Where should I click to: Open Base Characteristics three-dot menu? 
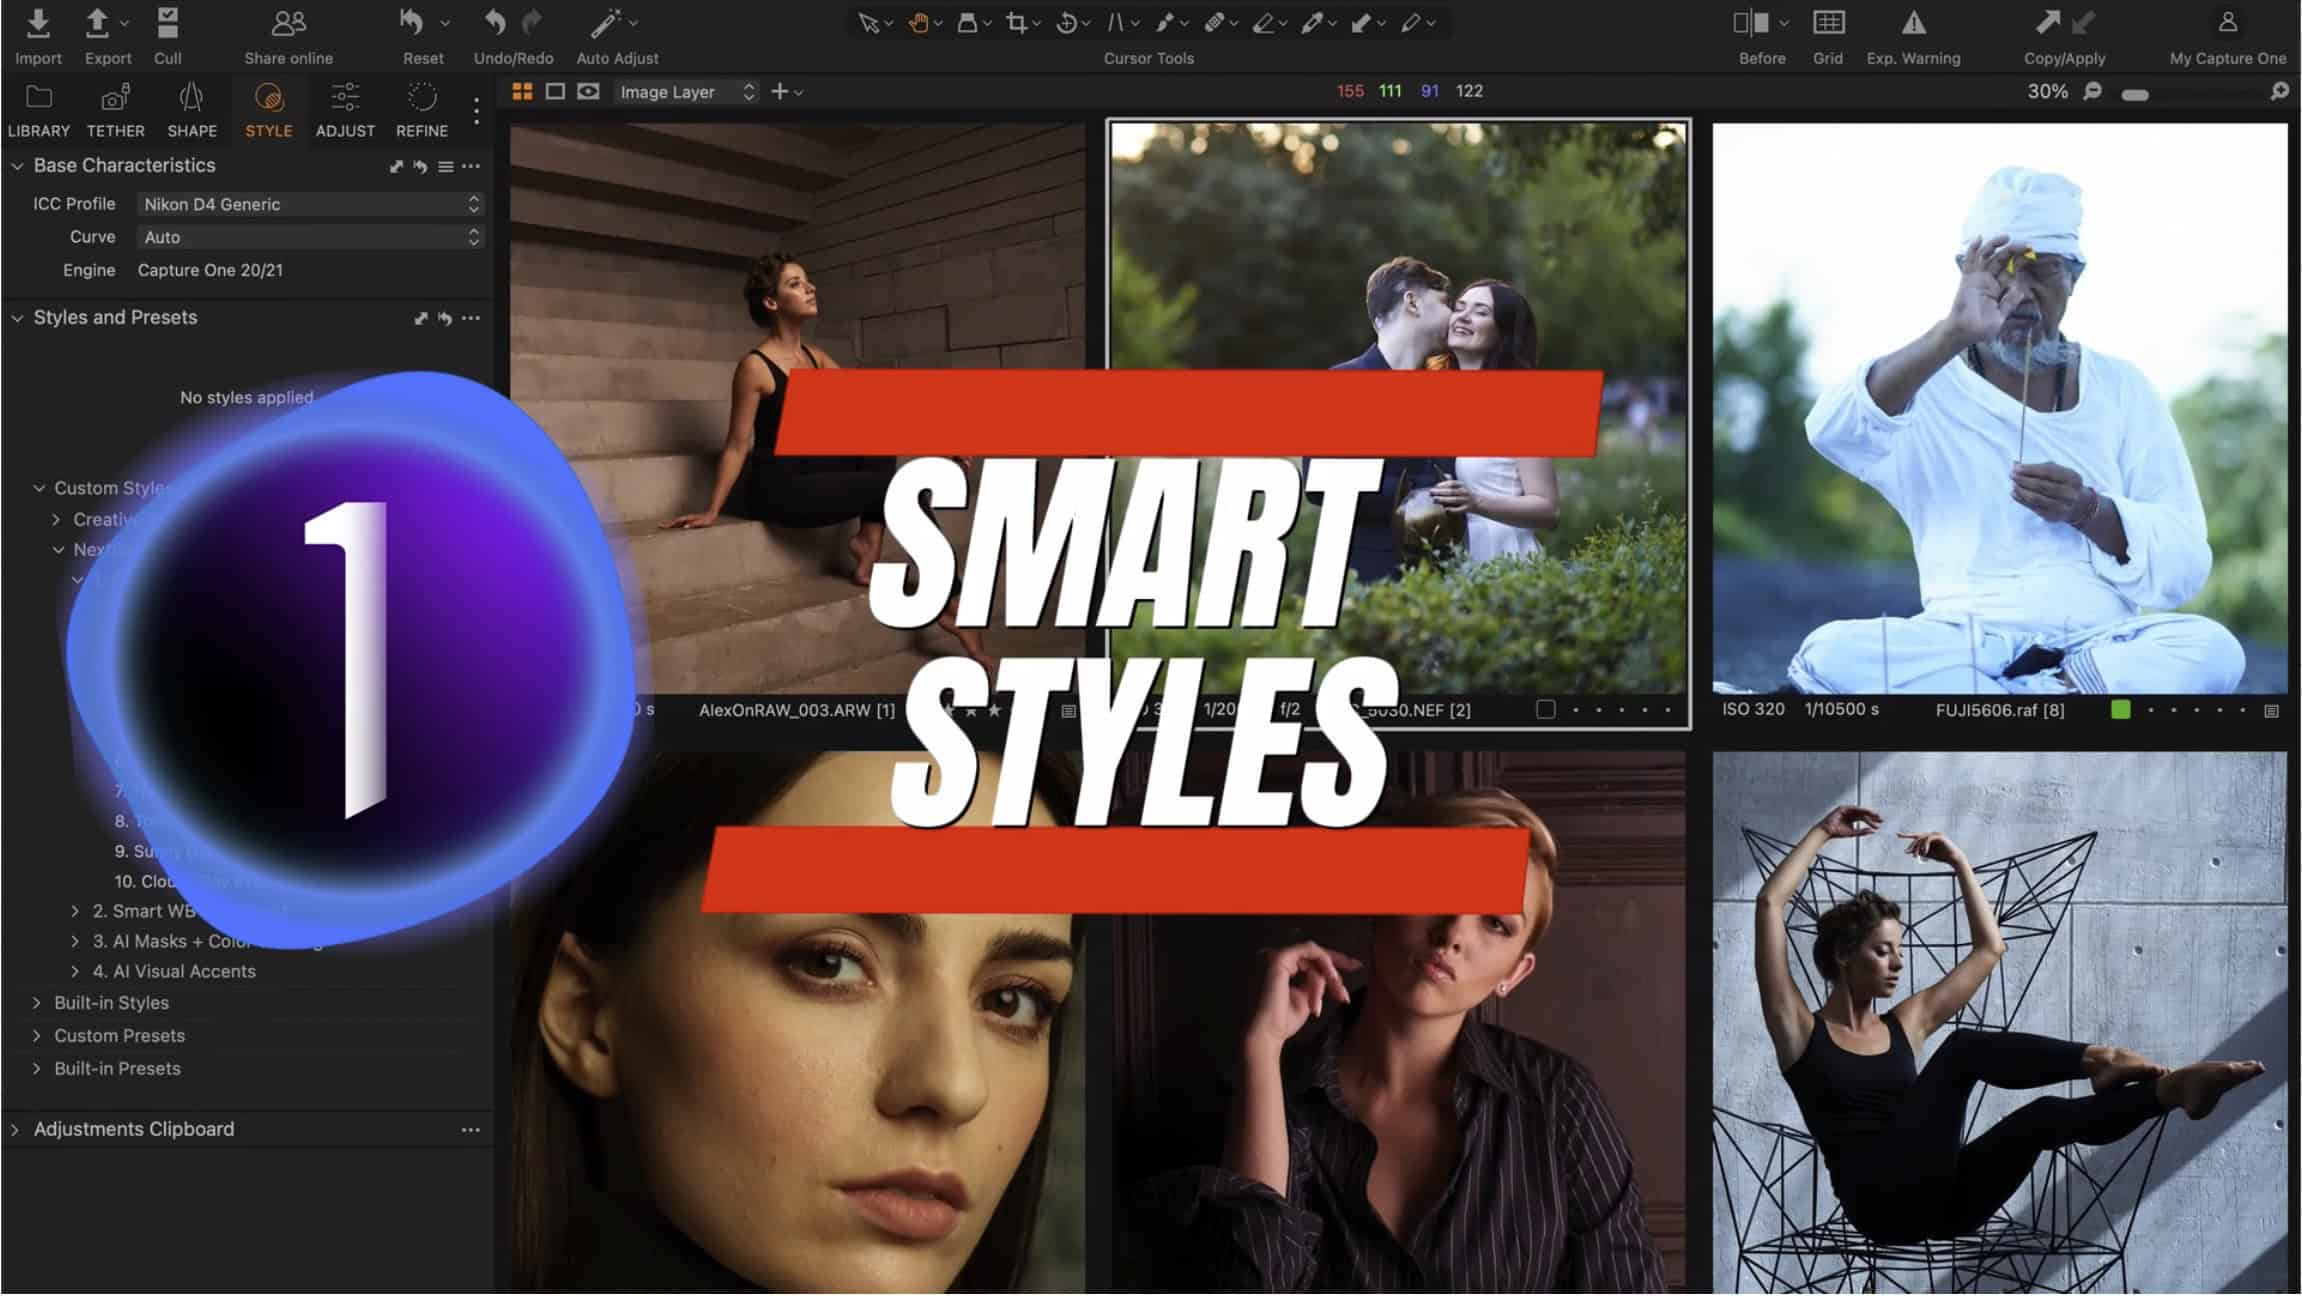pyautogui.click(x=471, y=166)
